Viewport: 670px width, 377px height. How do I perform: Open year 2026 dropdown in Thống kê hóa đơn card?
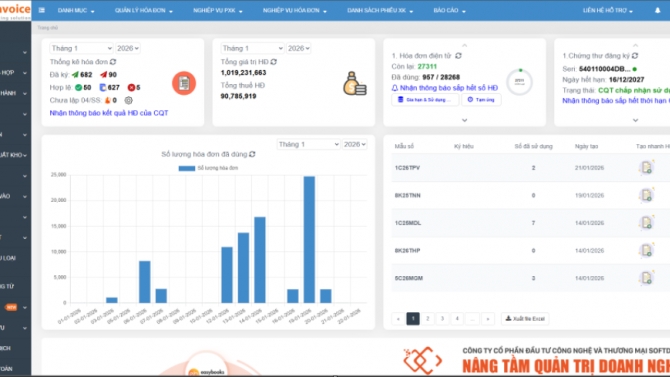128,48
